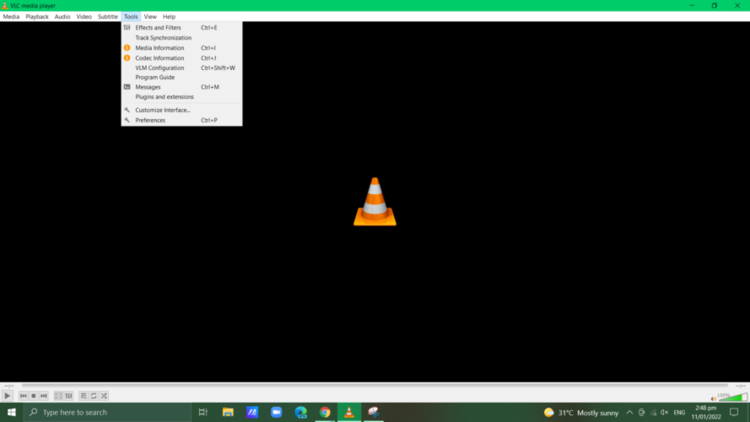This screenshot has height=422, width=750.
Task: Open the Media menu
Action: click(11, 16)
